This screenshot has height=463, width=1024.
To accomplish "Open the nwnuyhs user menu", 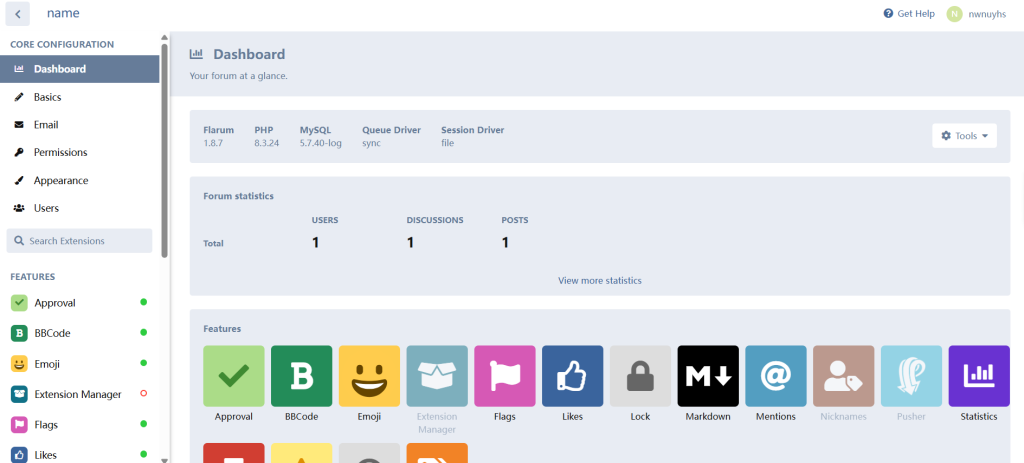I will point(976,14).
